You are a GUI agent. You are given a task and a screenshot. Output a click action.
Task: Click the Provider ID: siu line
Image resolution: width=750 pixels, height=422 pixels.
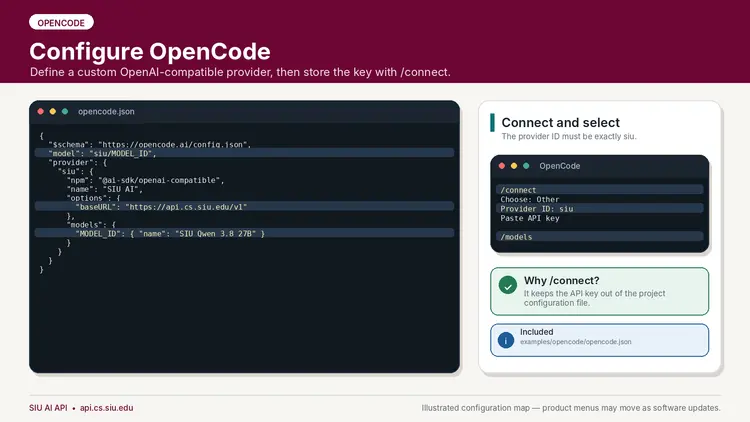point(599,209)
